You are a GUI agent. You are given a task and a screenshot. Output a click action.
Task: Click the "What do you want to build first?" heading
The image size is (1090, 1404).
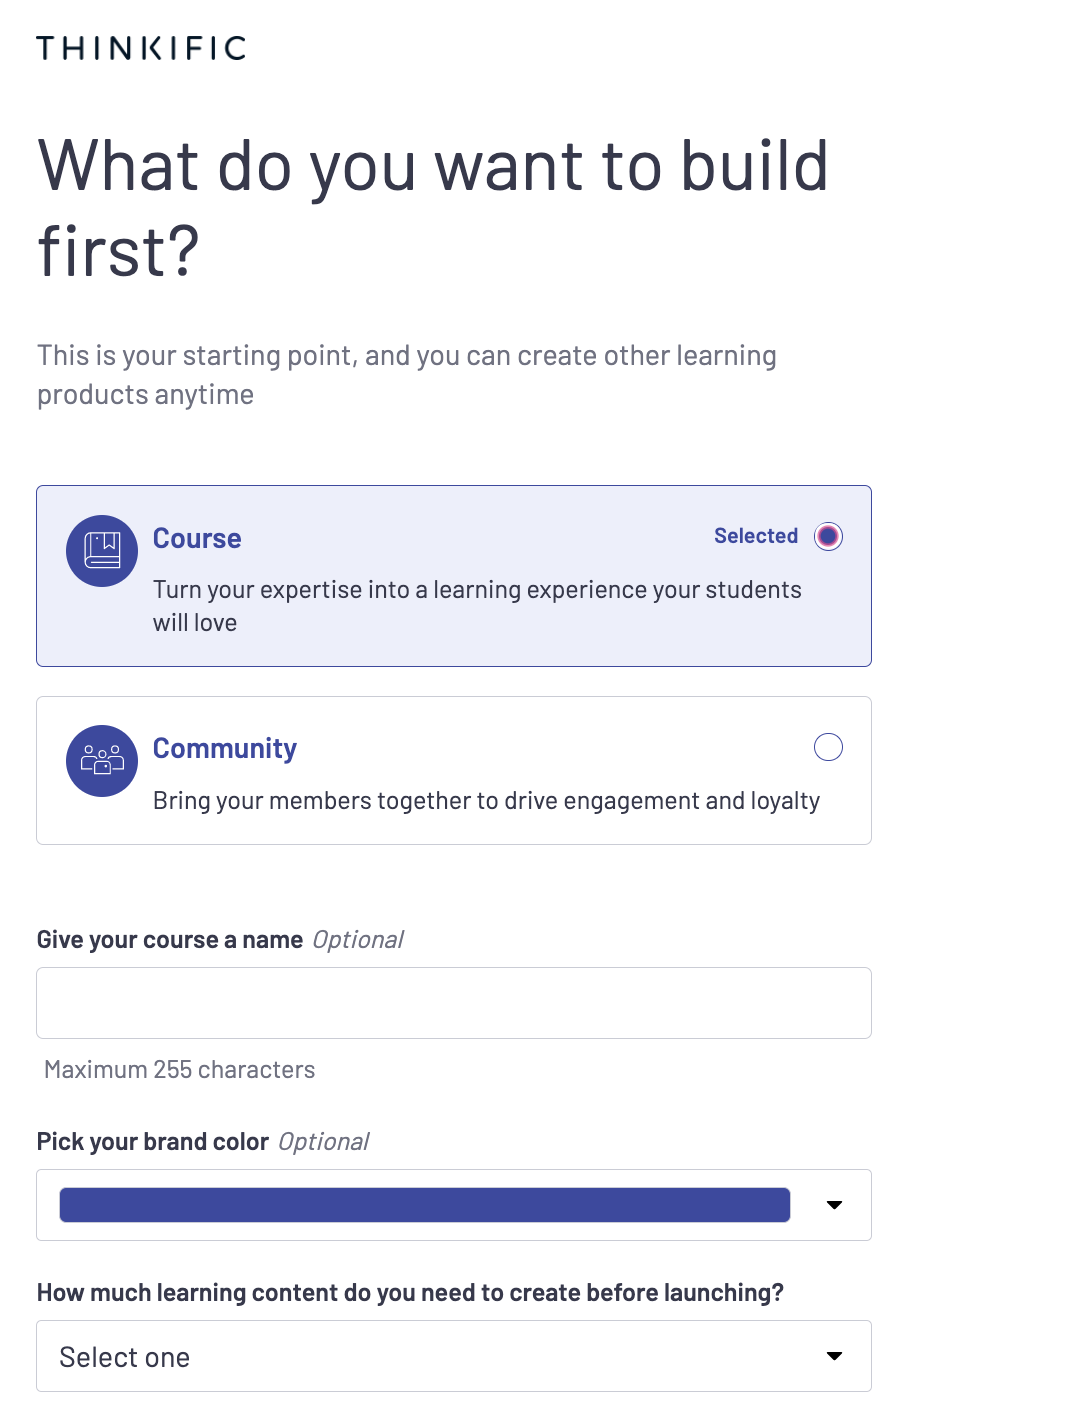(433, 208)
